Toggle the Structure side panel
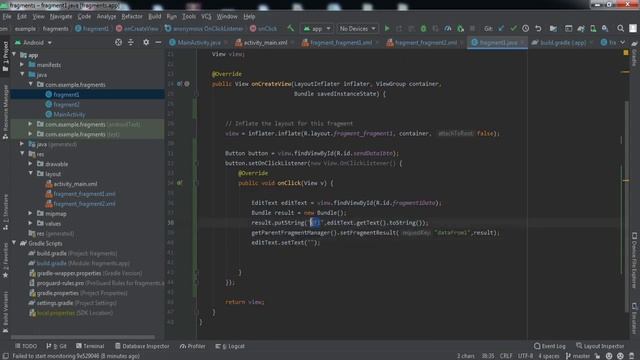This screenshot has height=360, width=640. [5, 212]
